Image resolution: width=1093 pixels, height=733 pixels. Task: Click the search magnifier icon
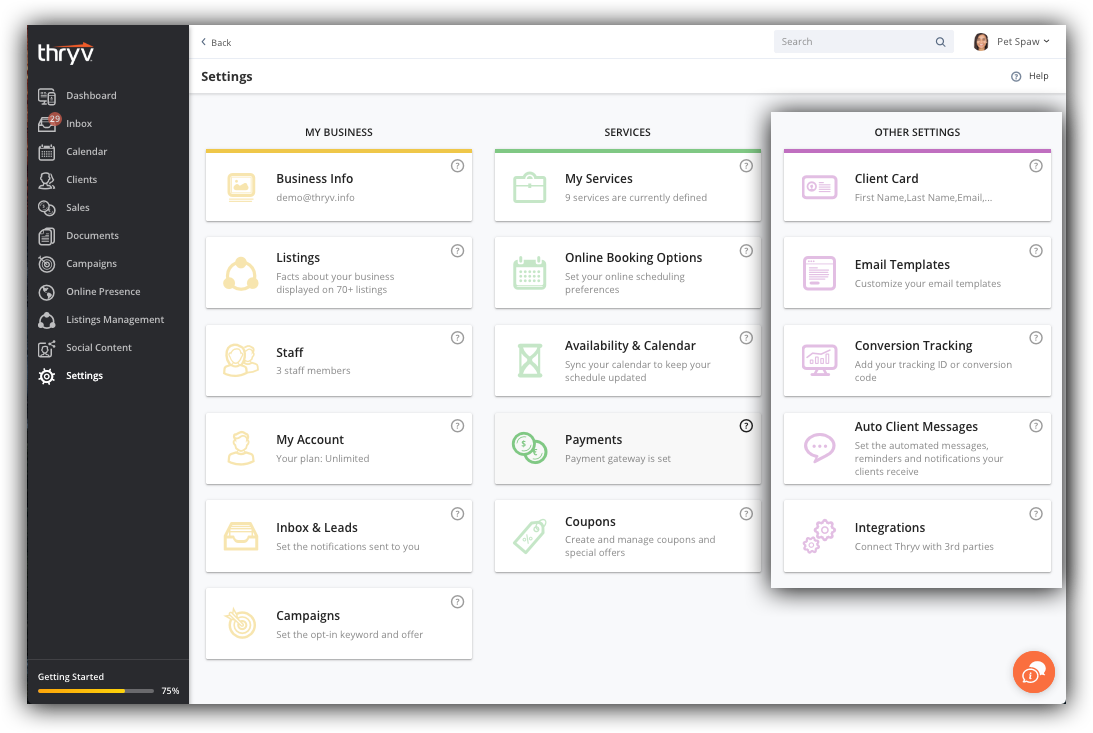coord(940,42)
